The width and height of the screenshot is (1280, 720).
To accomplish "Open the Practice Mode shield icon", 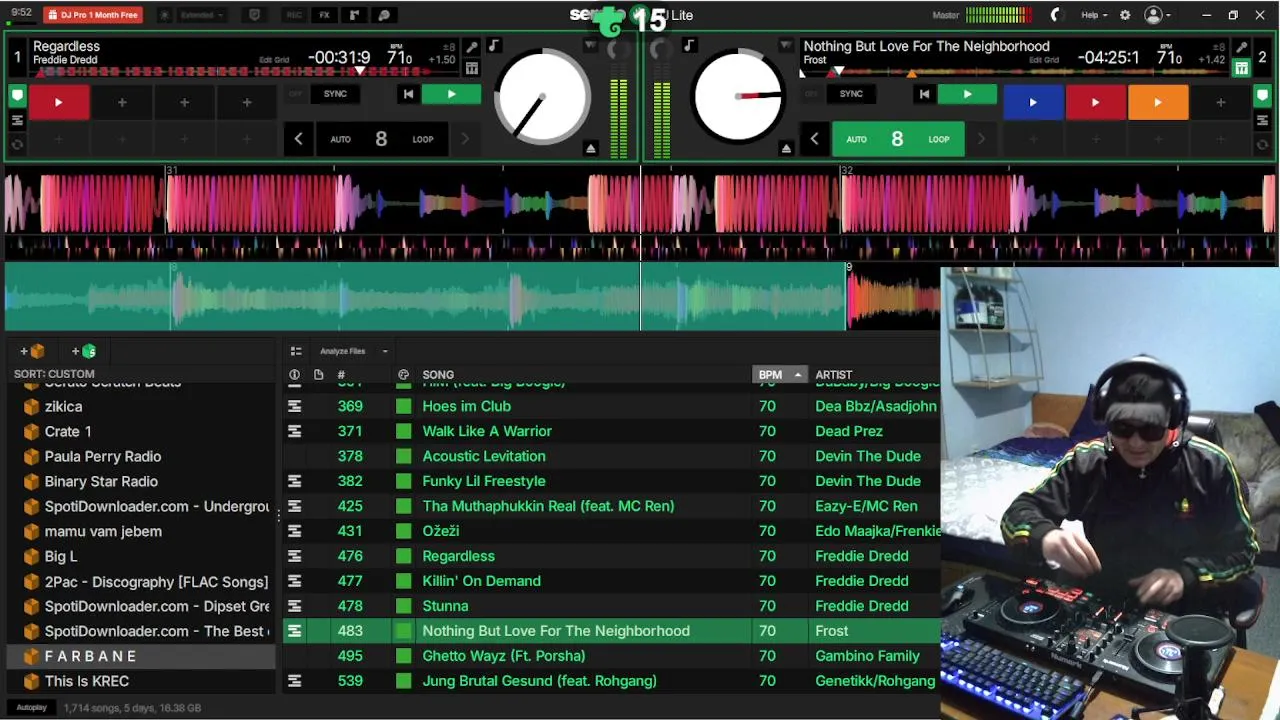I will 255,15.
